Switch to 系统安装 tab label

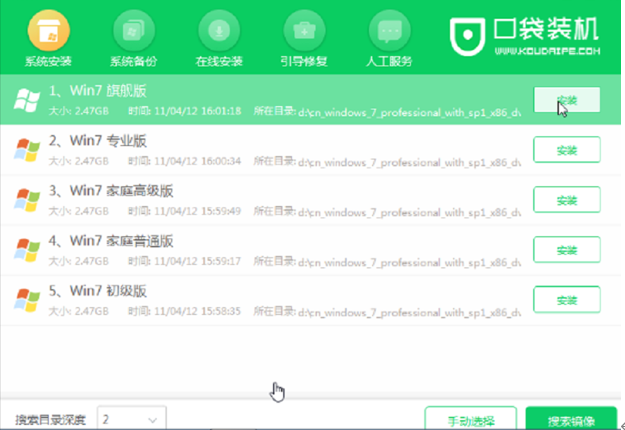coord(49,61)
